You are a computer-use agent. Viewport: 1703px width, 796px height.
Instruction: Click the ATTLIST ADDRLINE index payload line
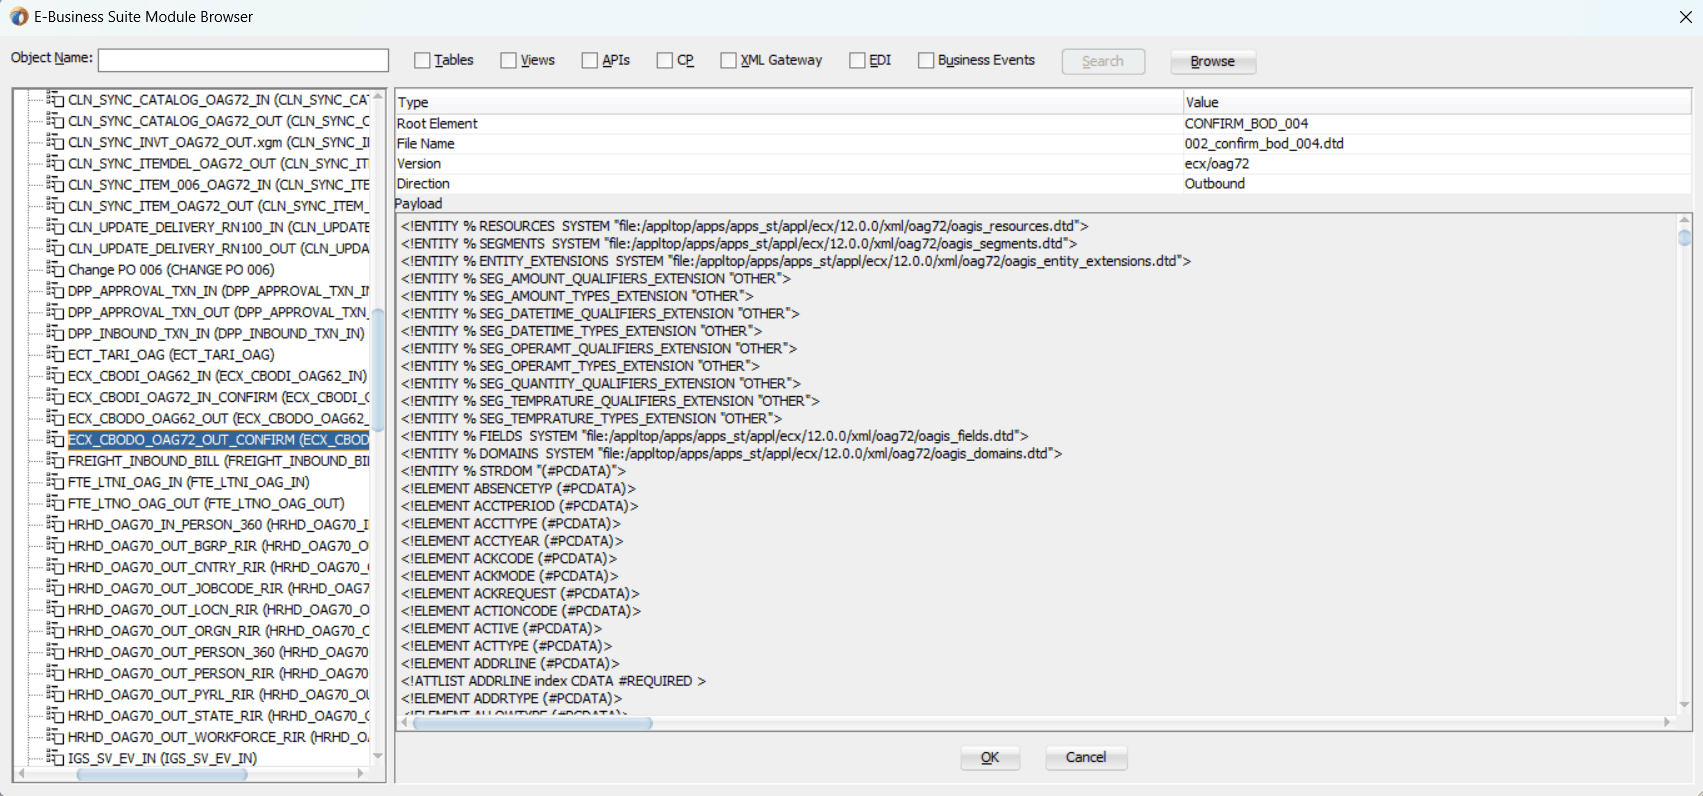[x=553, y=681]
